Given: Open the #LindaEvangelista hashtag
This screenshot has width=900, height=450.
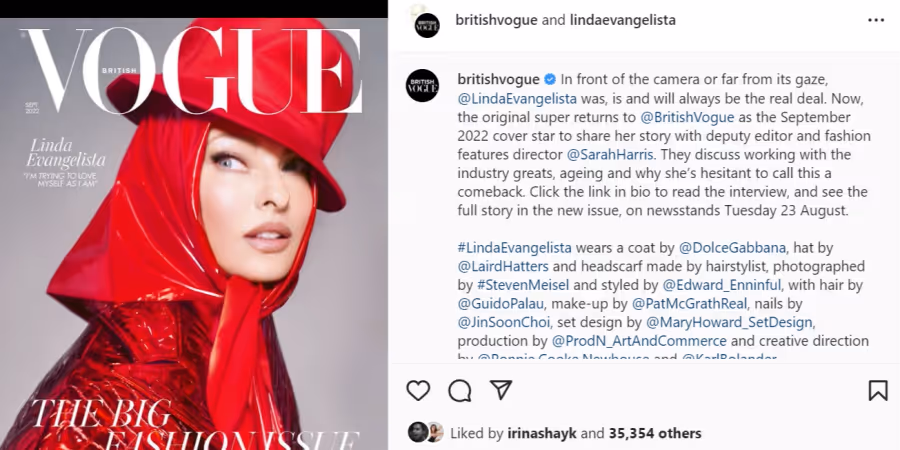Looking at the screenshot, I should point(514,248).
